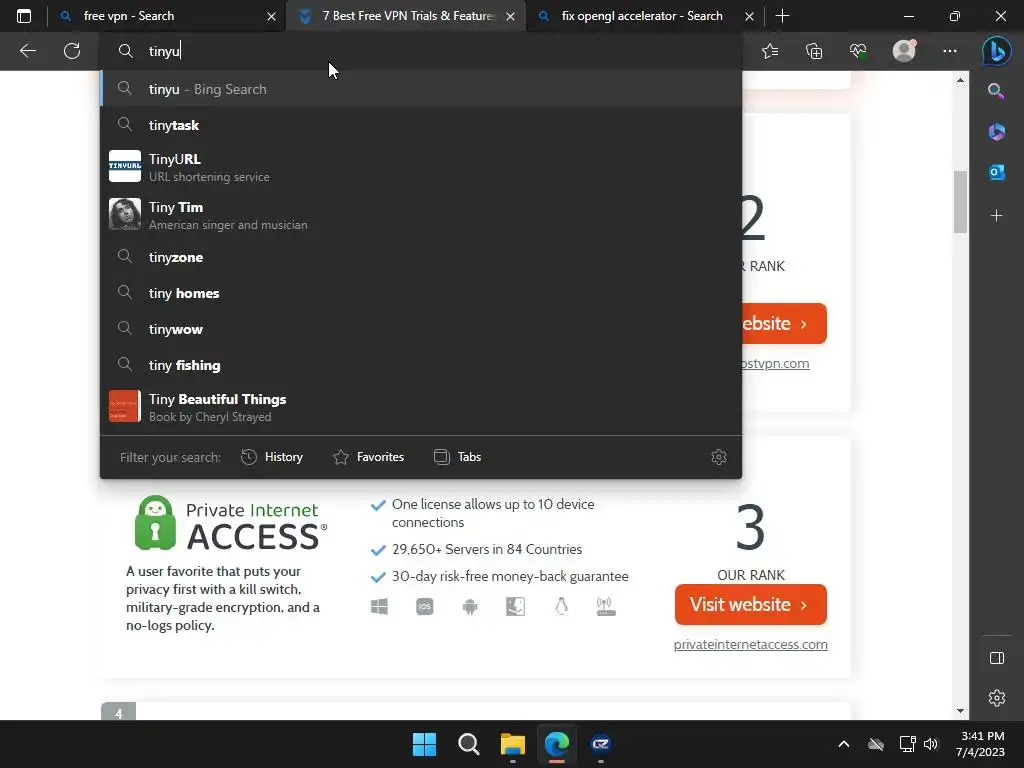
Task: Open Bing Chat icon in sidebar
Action: click(x=997, y=52)
